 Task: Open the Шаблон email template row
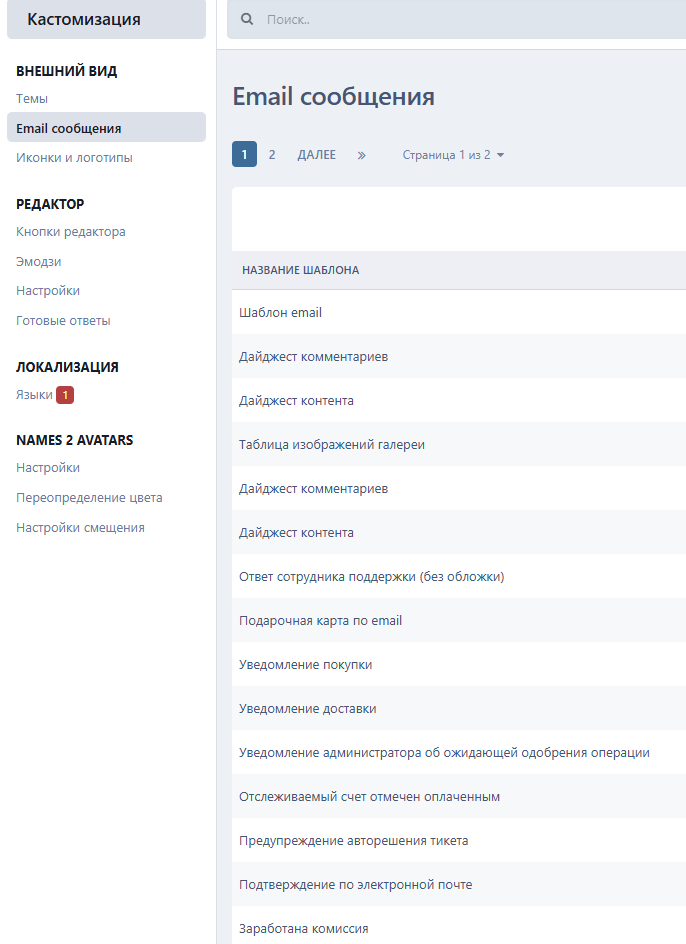click(x=281, y=313)
